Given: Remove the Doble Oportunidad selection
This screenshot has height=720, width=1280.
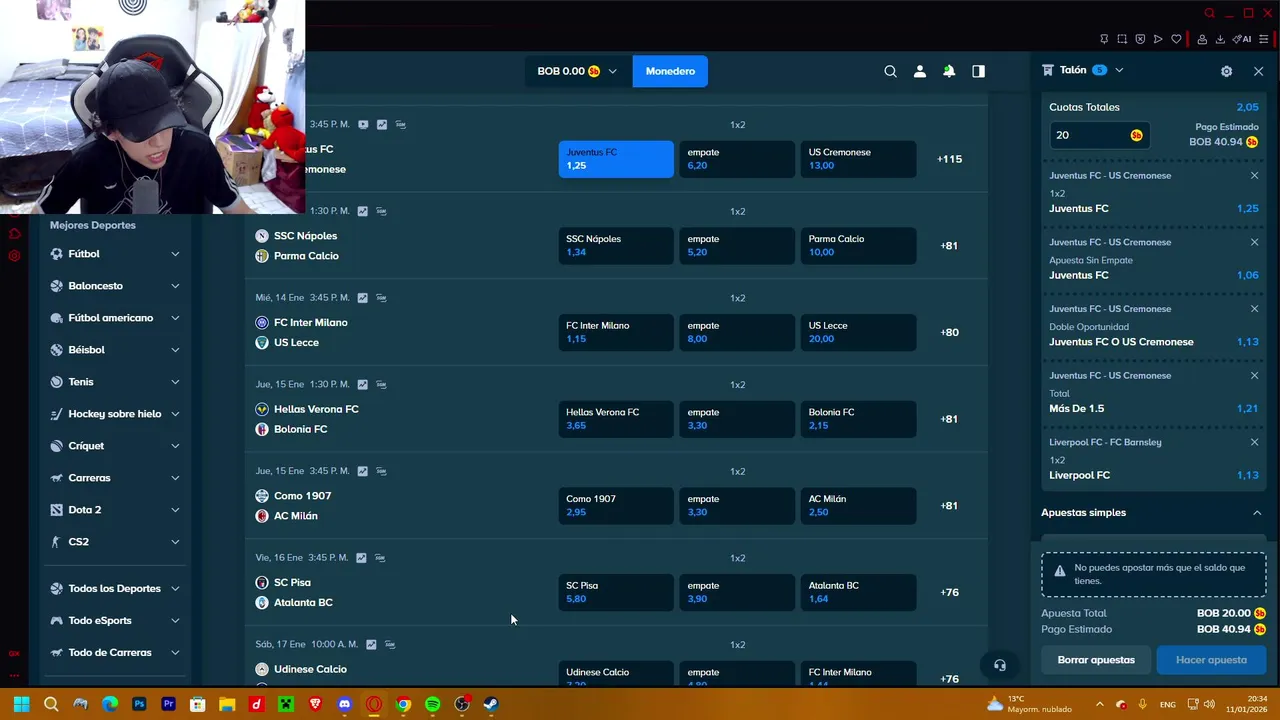Looking at the screenshot, I should tap(1254, 308).
